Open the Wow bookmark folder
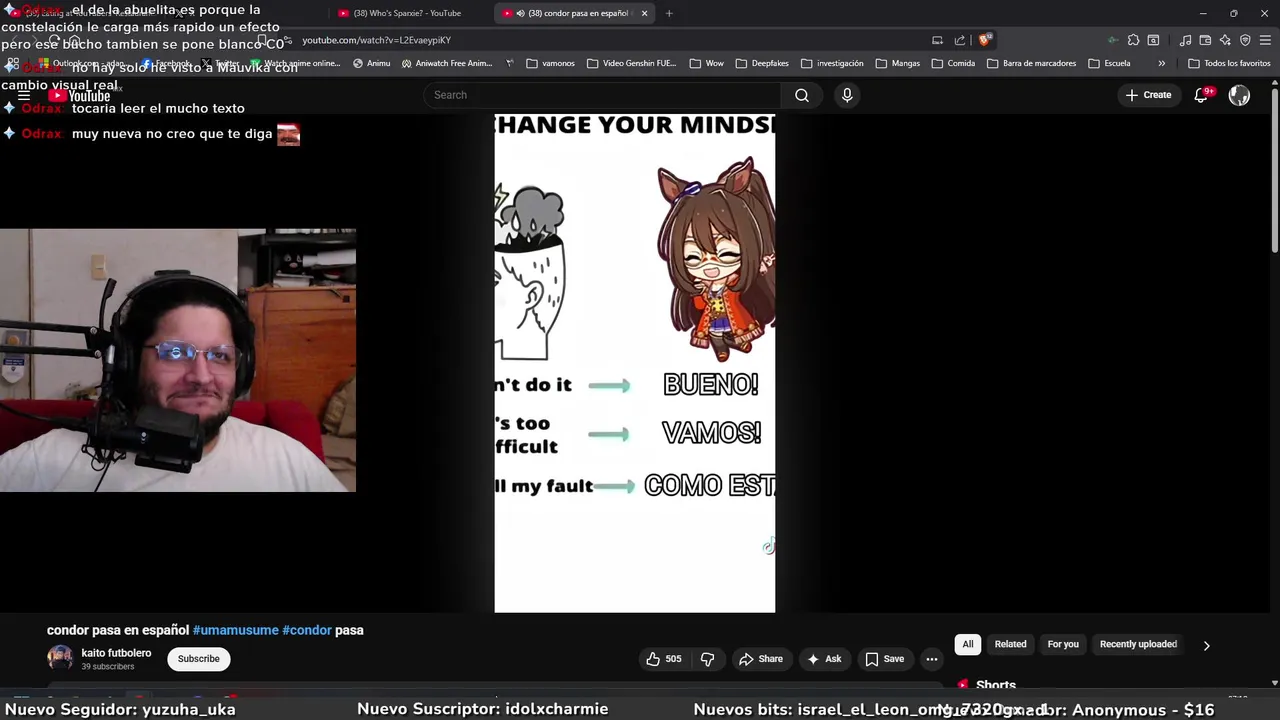Viewport: 1280px width, 720px height. tap(706, 63)
